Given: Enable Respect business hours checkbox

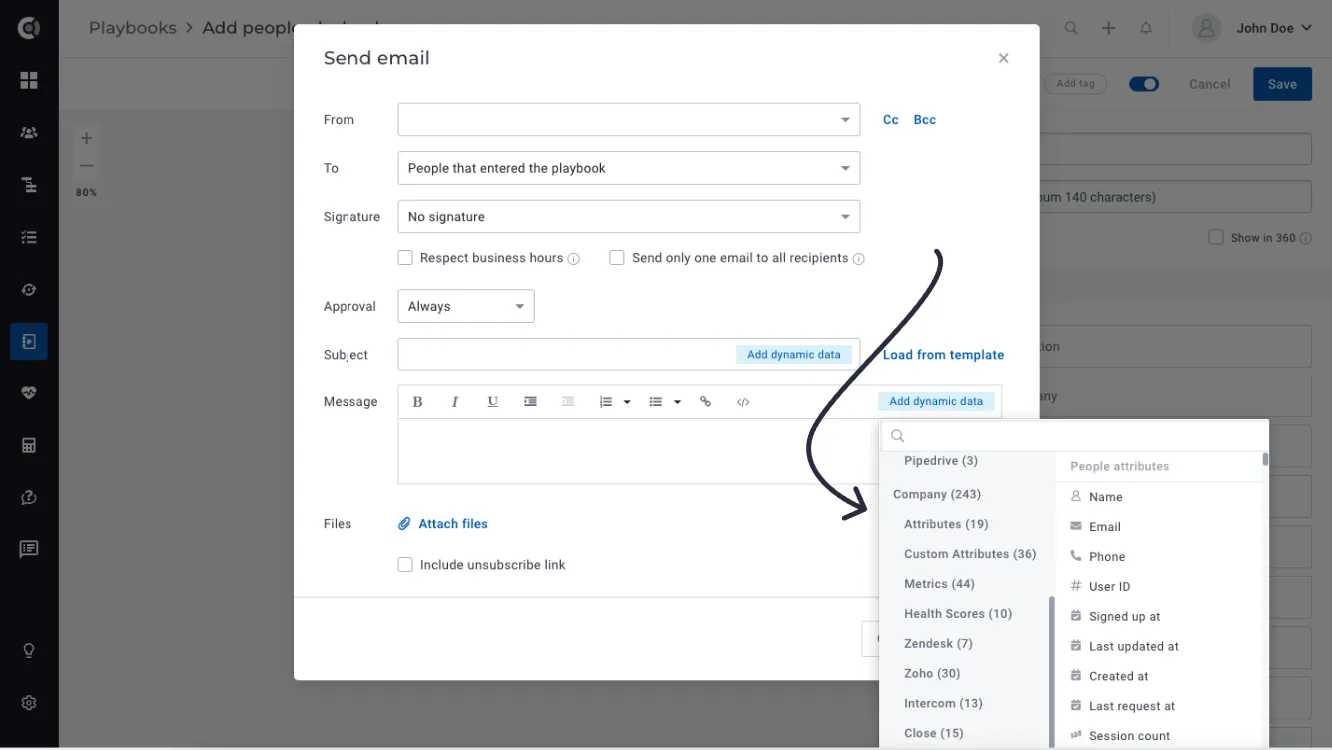Looking at the screenshot, I should (405, 258).
